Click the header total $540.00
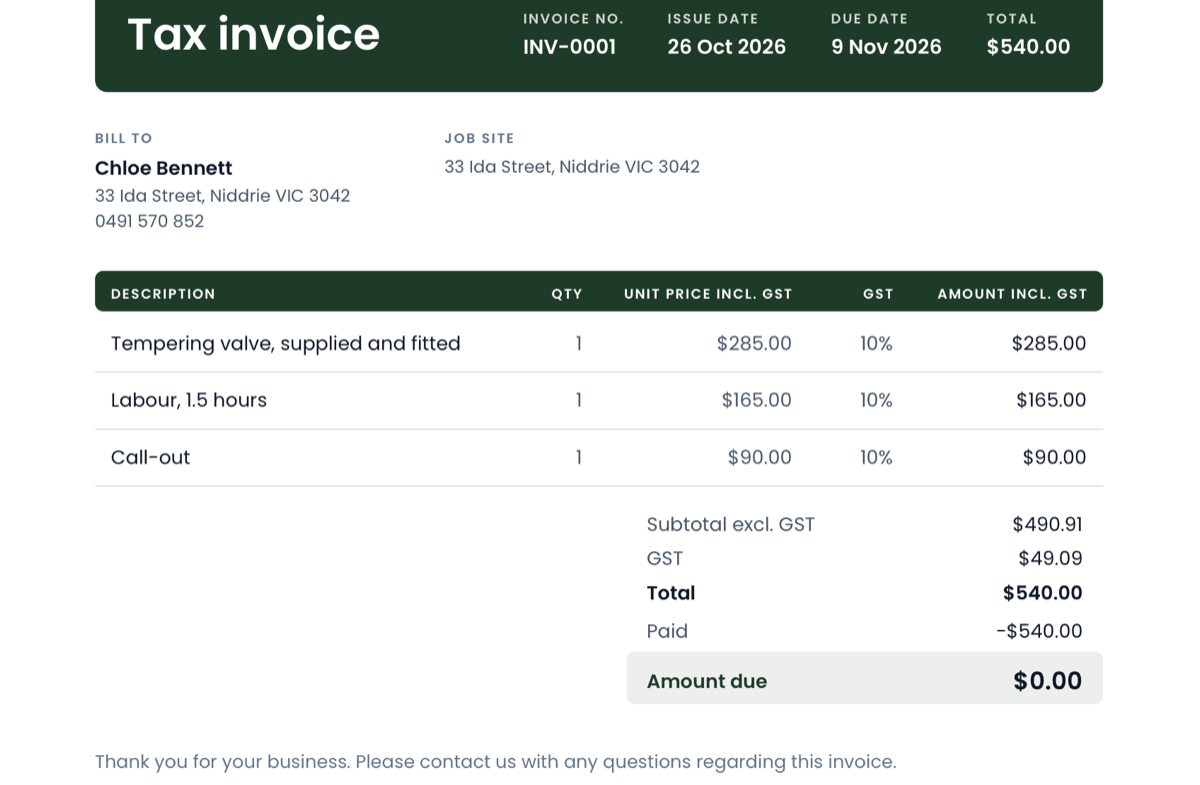Viewport: 1200px width, 785px height. pyautogui.click(x=1028, y=47)
